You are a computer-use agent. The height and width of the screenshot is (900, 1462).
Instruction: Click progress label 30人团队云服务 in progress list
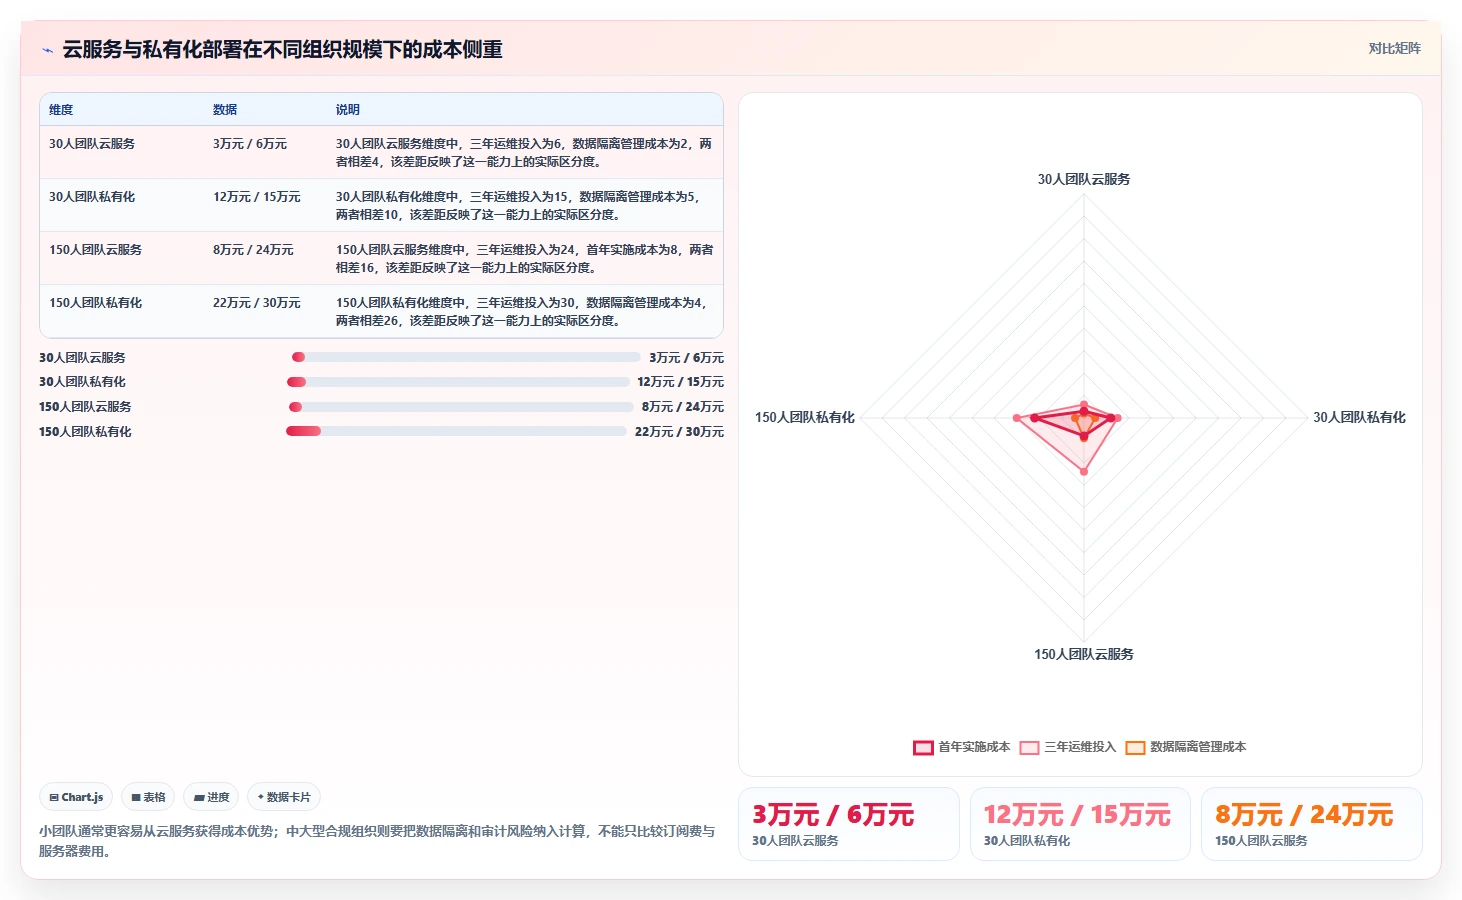click(82, 357)
